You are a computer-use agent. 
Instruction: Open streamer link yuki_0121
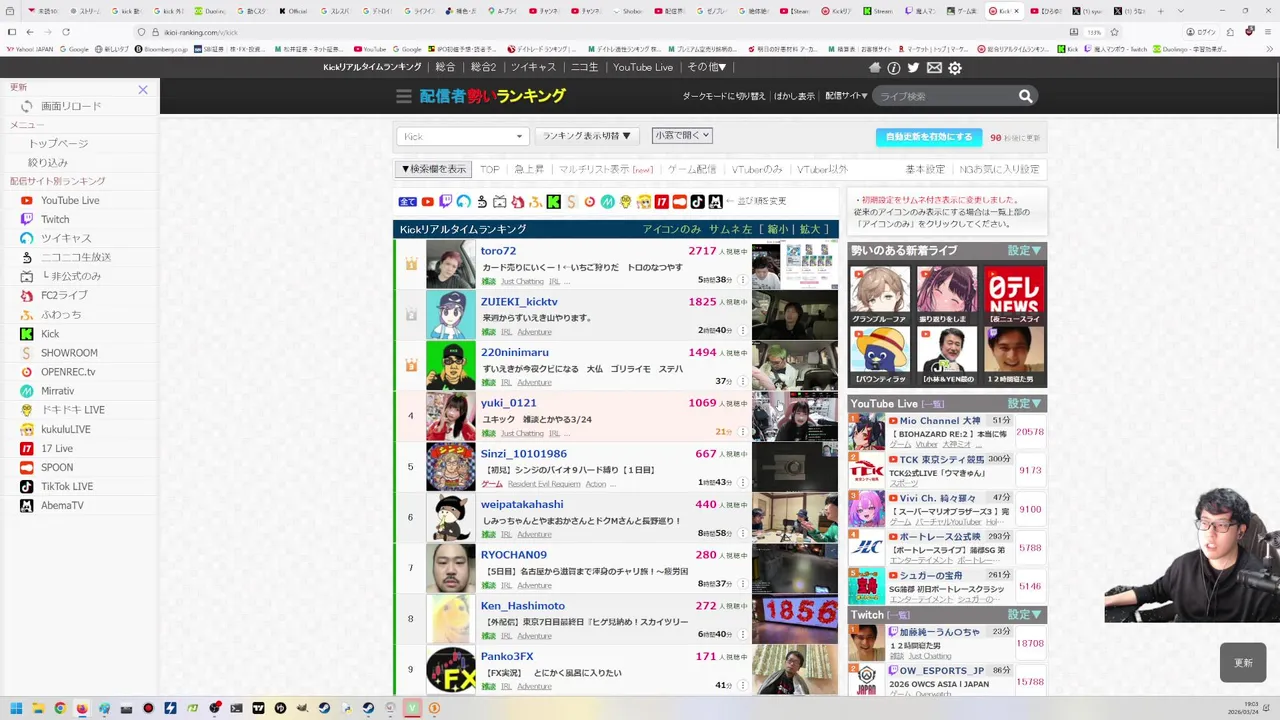tap(508, 402)
